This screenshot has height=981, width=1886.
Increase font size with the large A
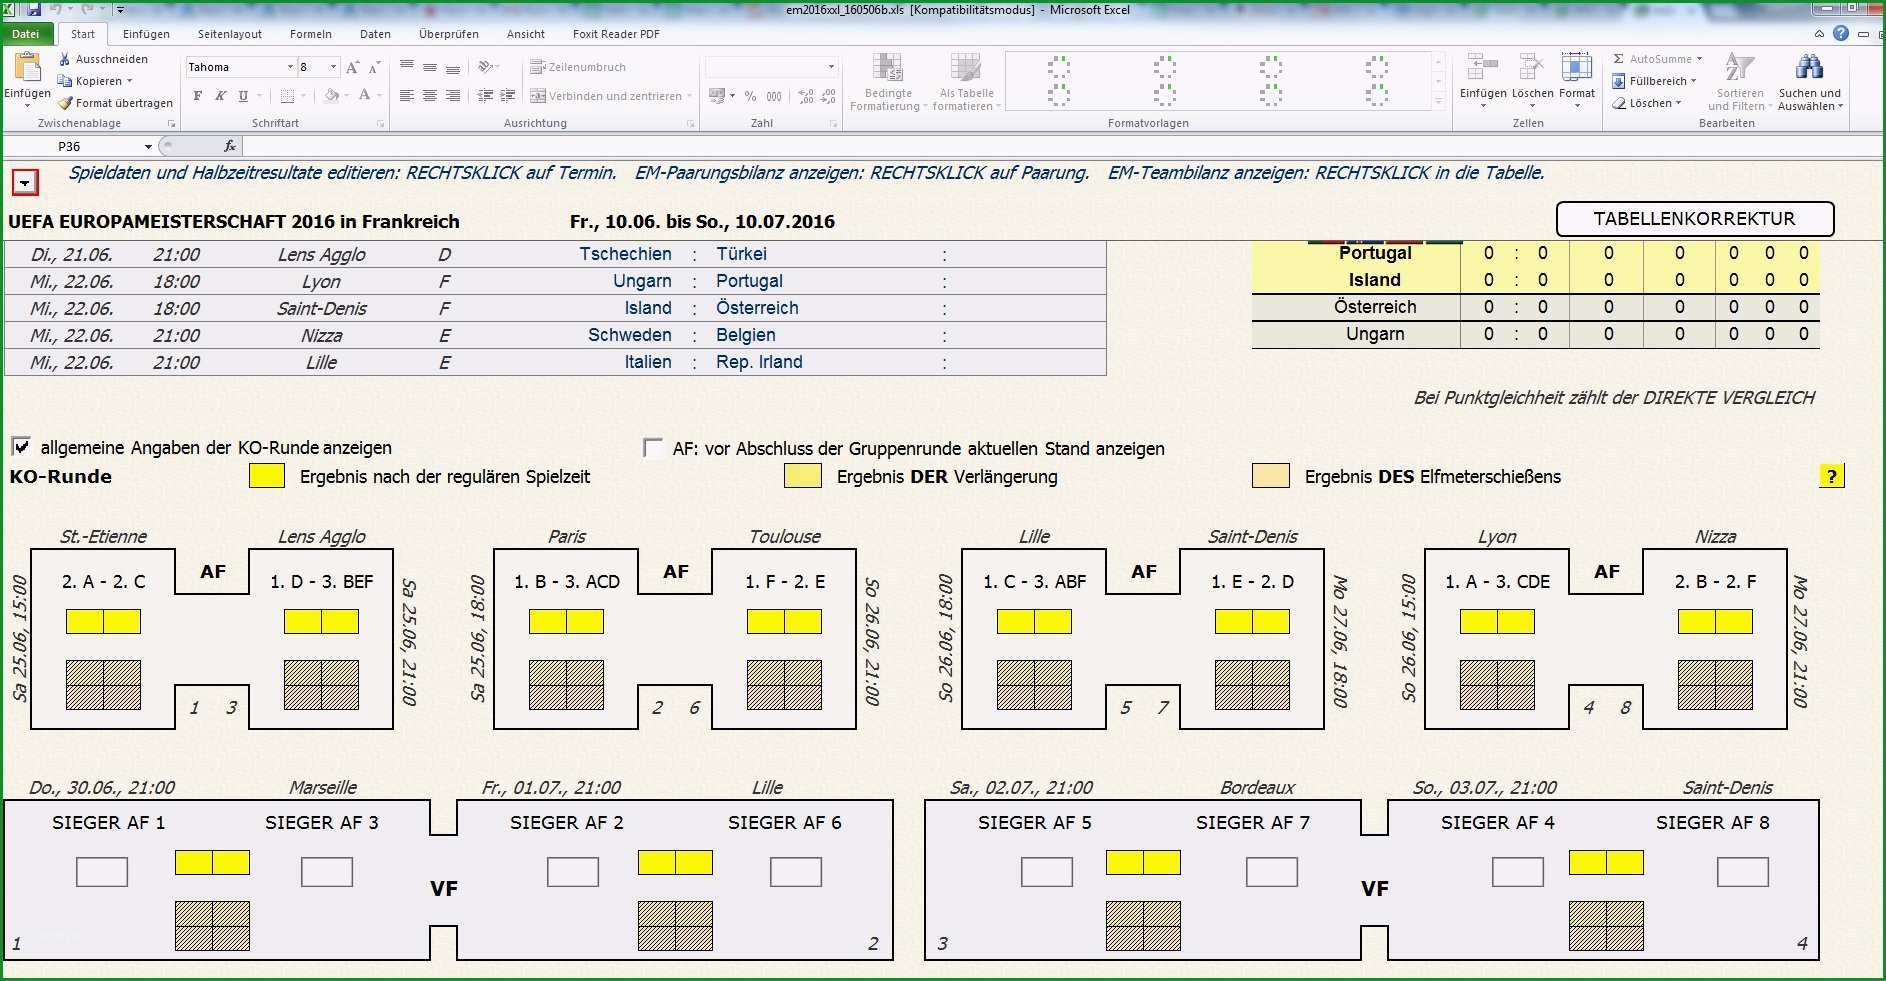point(352,67)
